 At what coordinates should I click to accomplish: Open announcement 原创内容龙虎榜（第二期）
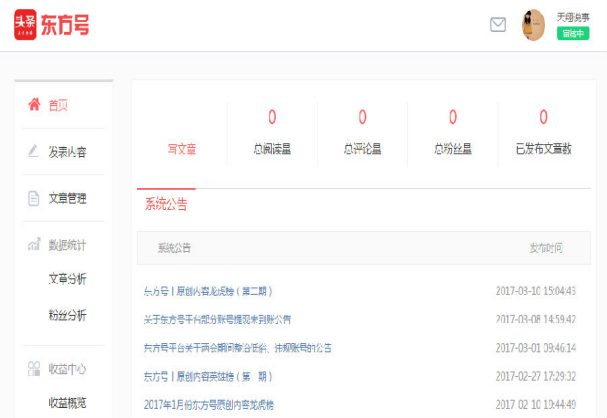[x=208, y=291]
